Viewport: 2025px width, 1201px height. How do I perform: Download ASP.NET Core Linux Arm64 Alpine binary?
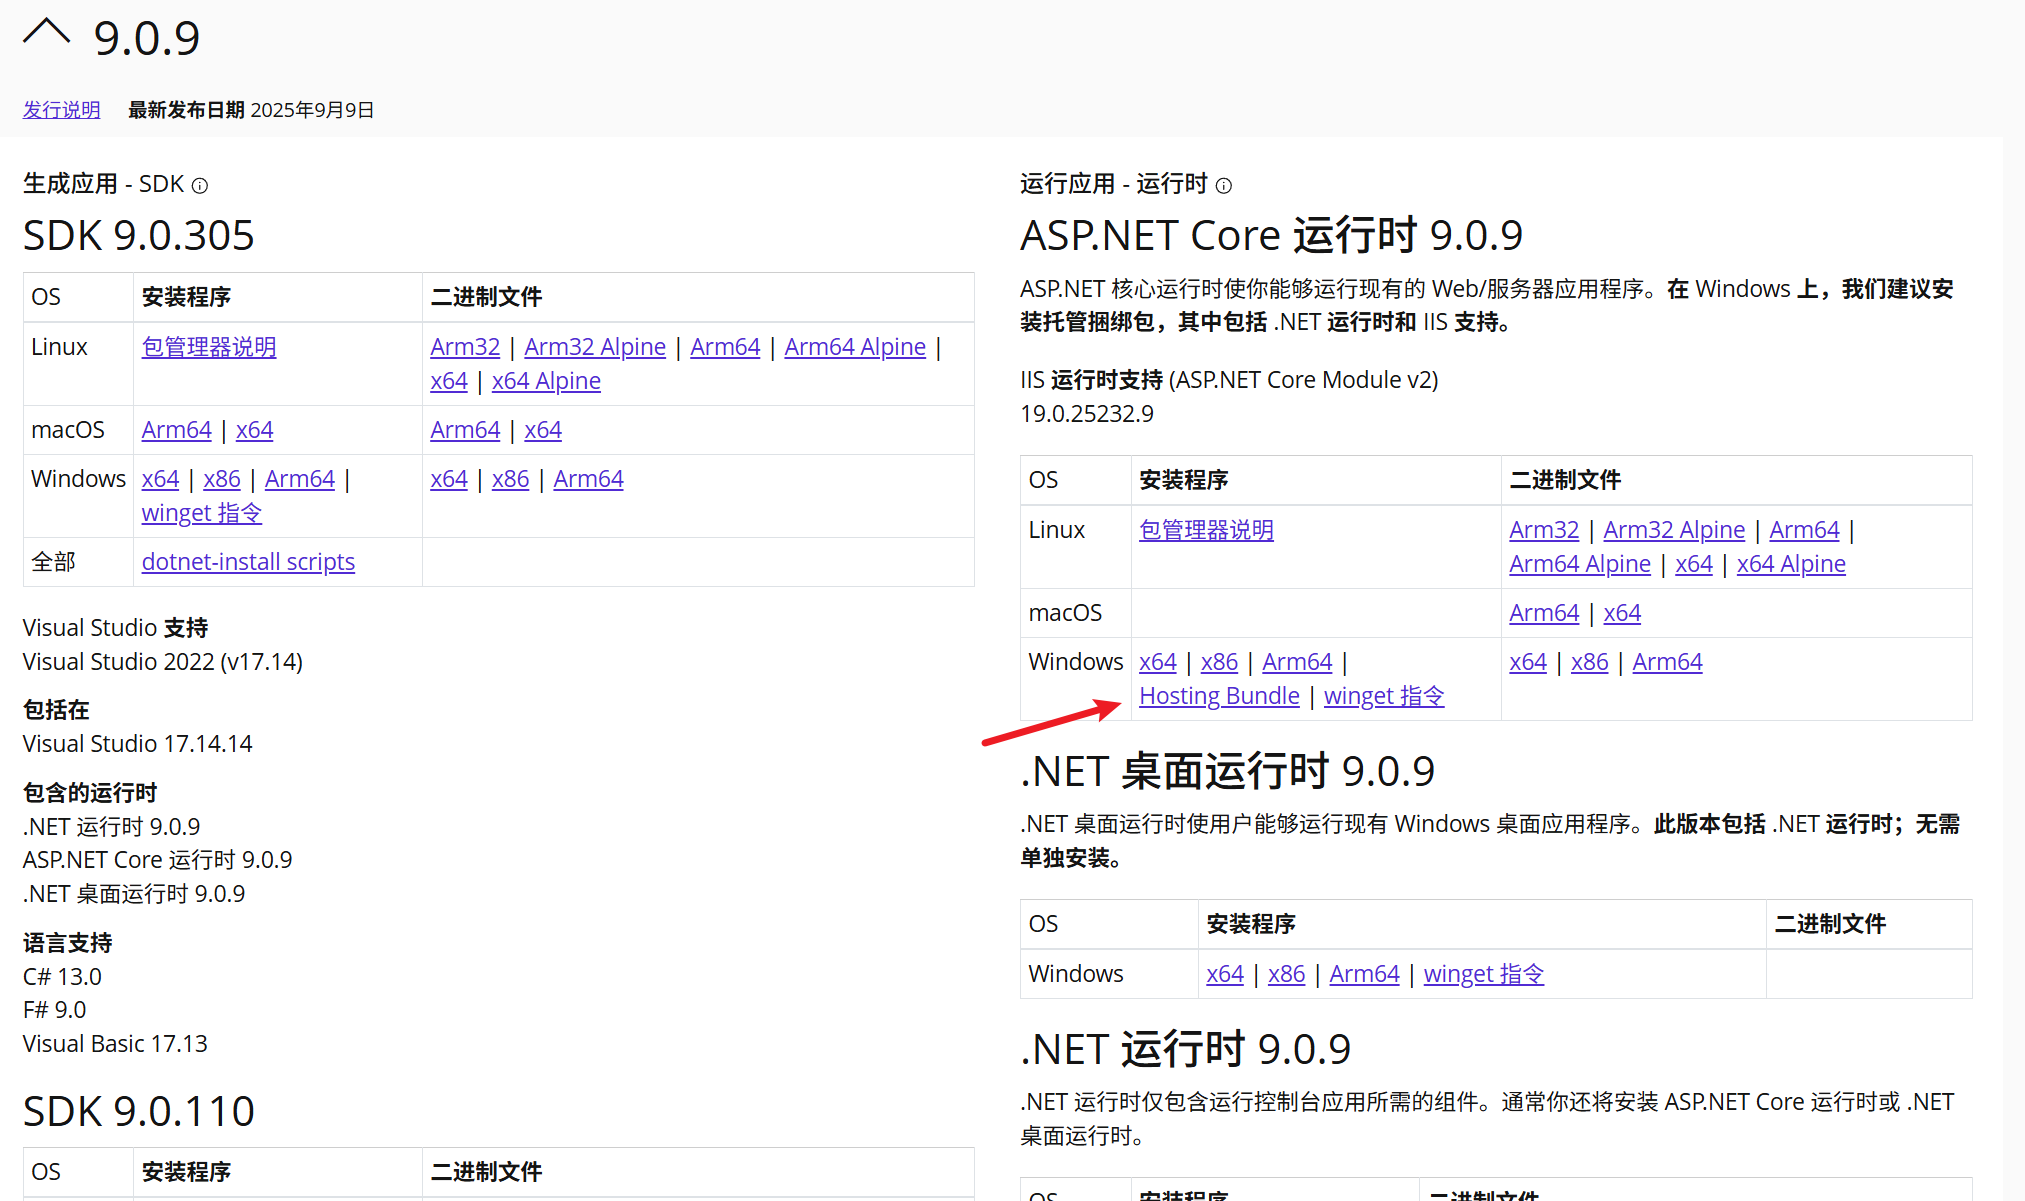click(1579, 564)
